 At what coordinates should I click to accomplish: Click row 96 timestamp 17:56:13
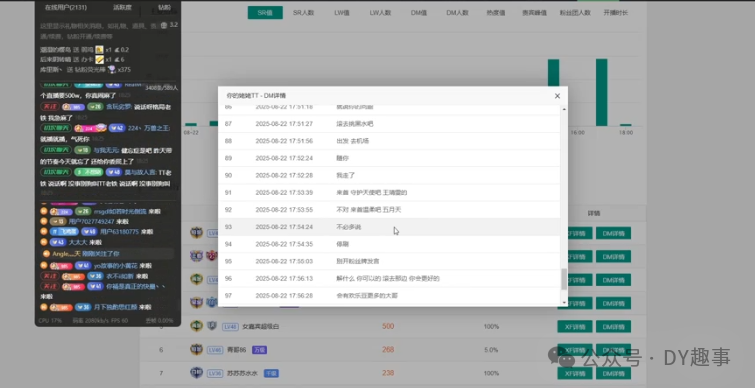284,279
